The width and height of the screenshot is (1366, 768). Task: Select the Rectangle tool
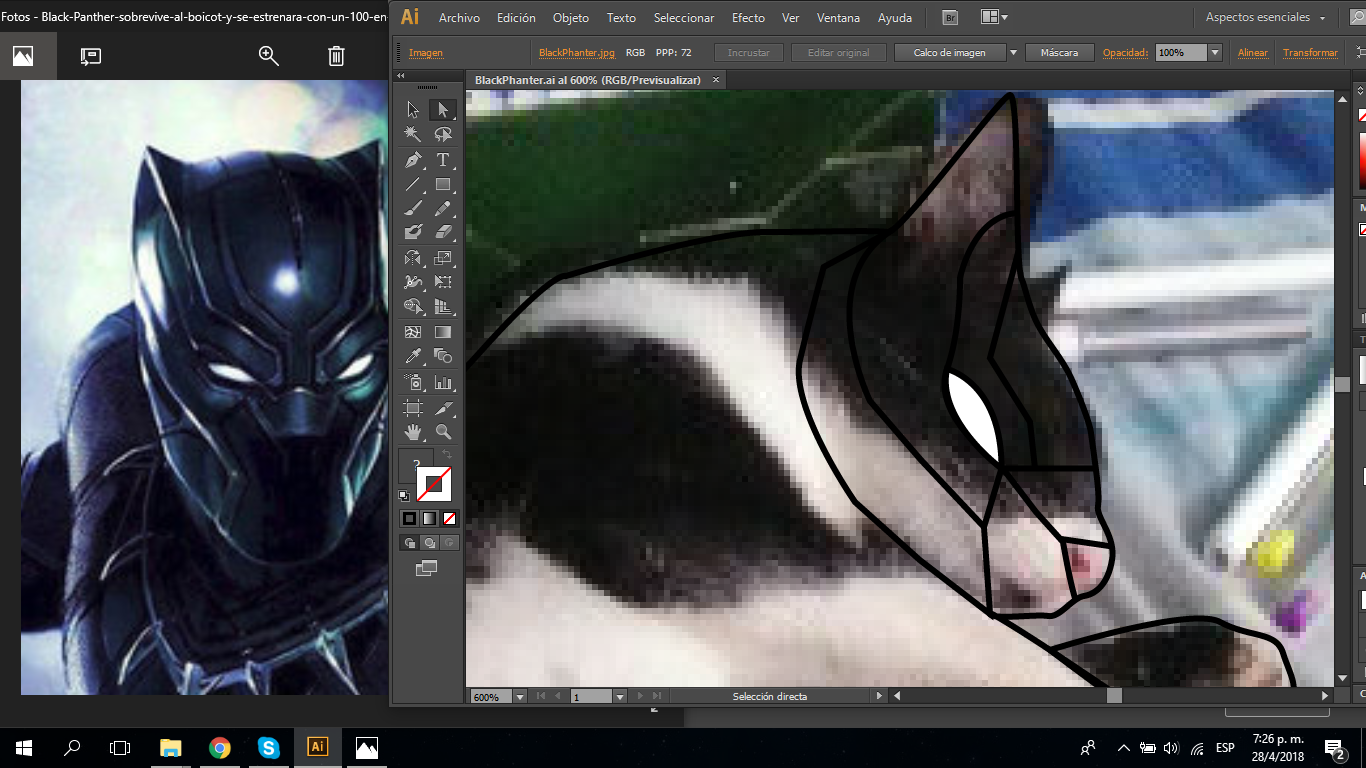[443, 184]
